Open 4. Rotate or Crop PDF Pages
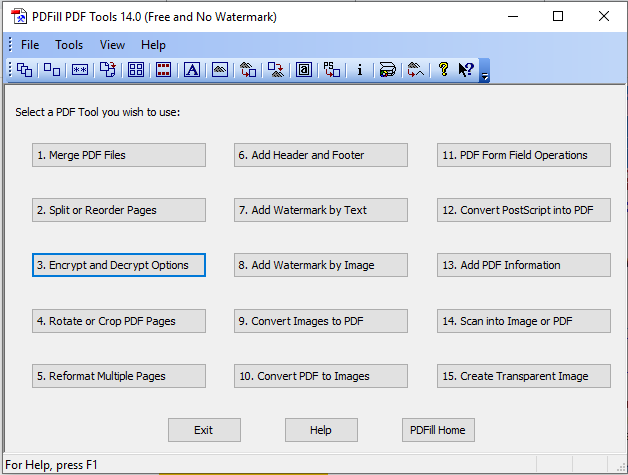Screen dimensions: 628x475 pos(119,321)
